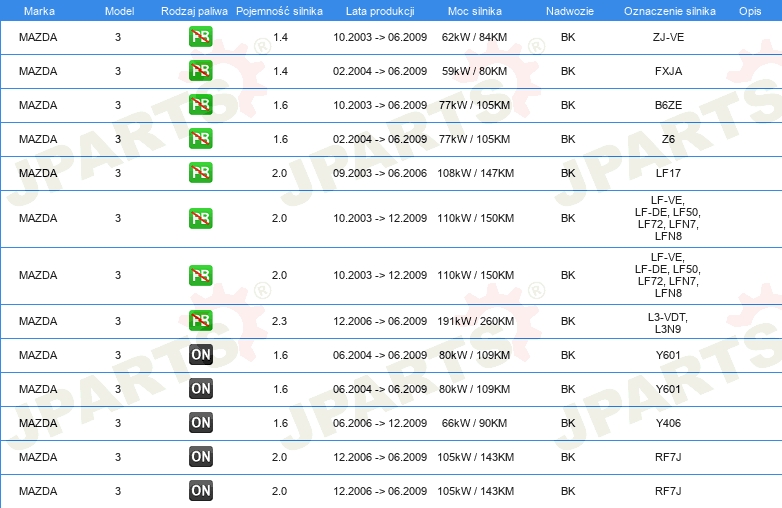Select the petrol icon in the Z6 row
The width and height of the screenshot is (782, 508).
(x=200, y=139)
